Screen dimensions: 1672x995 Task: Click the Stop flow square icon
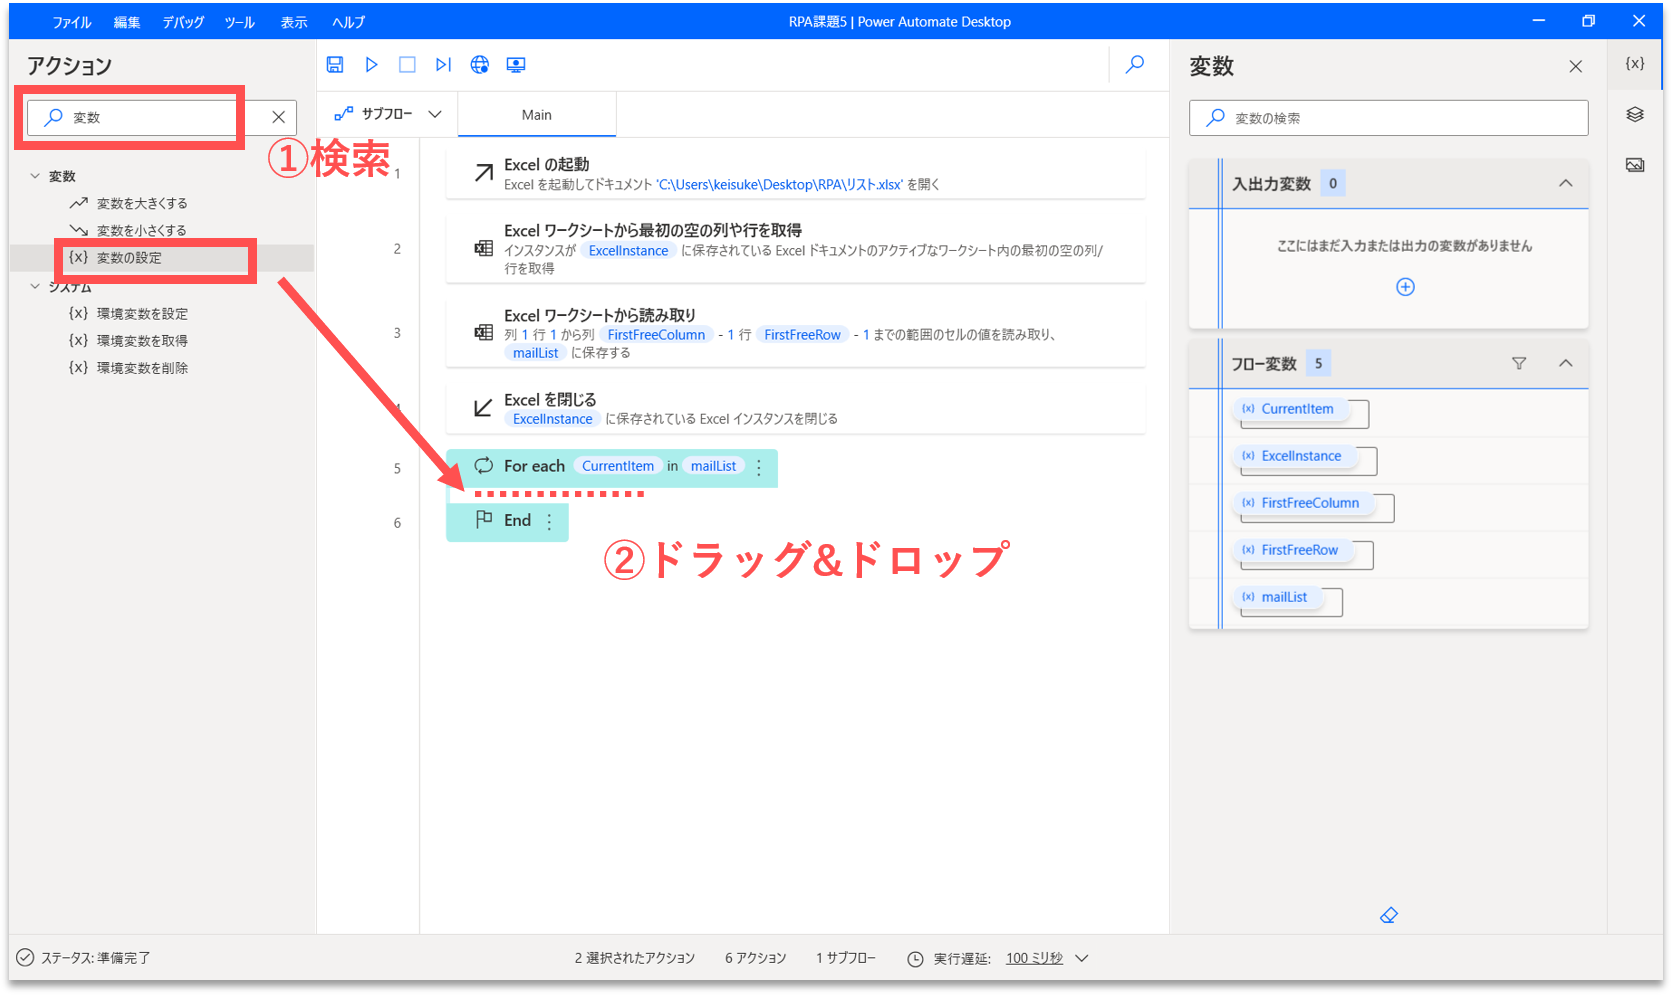tap(407, 65)
